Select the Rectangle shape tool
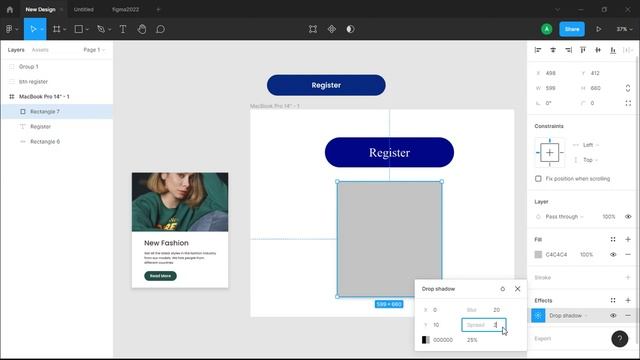 79,29
